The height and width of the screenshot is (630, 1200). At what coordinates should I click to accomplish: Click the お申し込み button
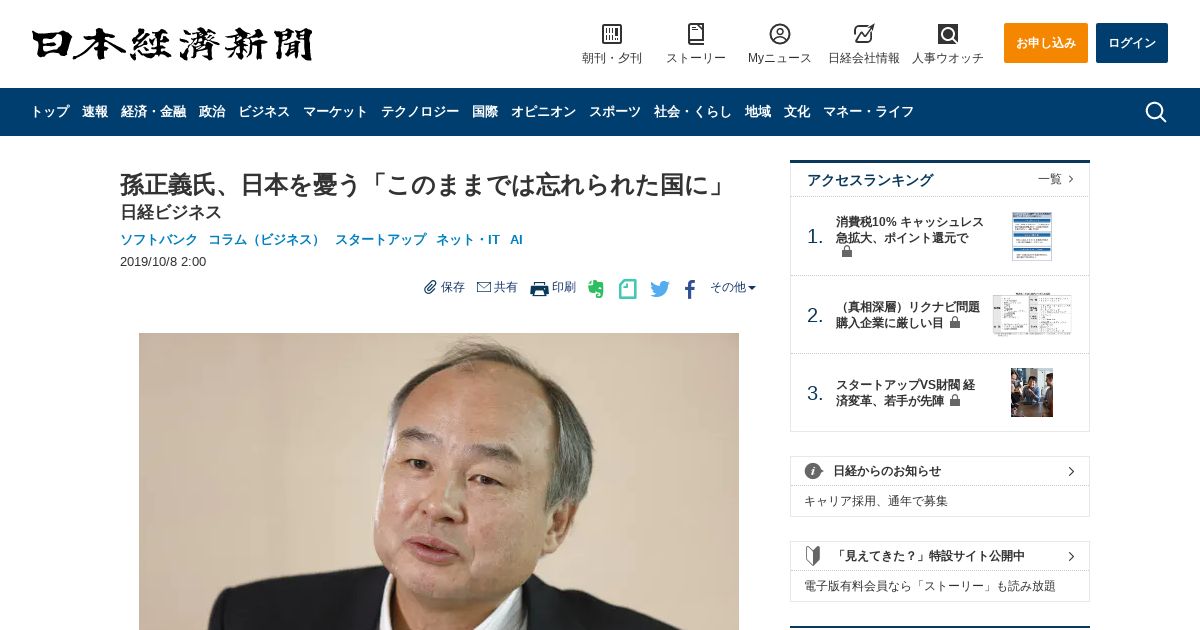(x=1046, y=43)
